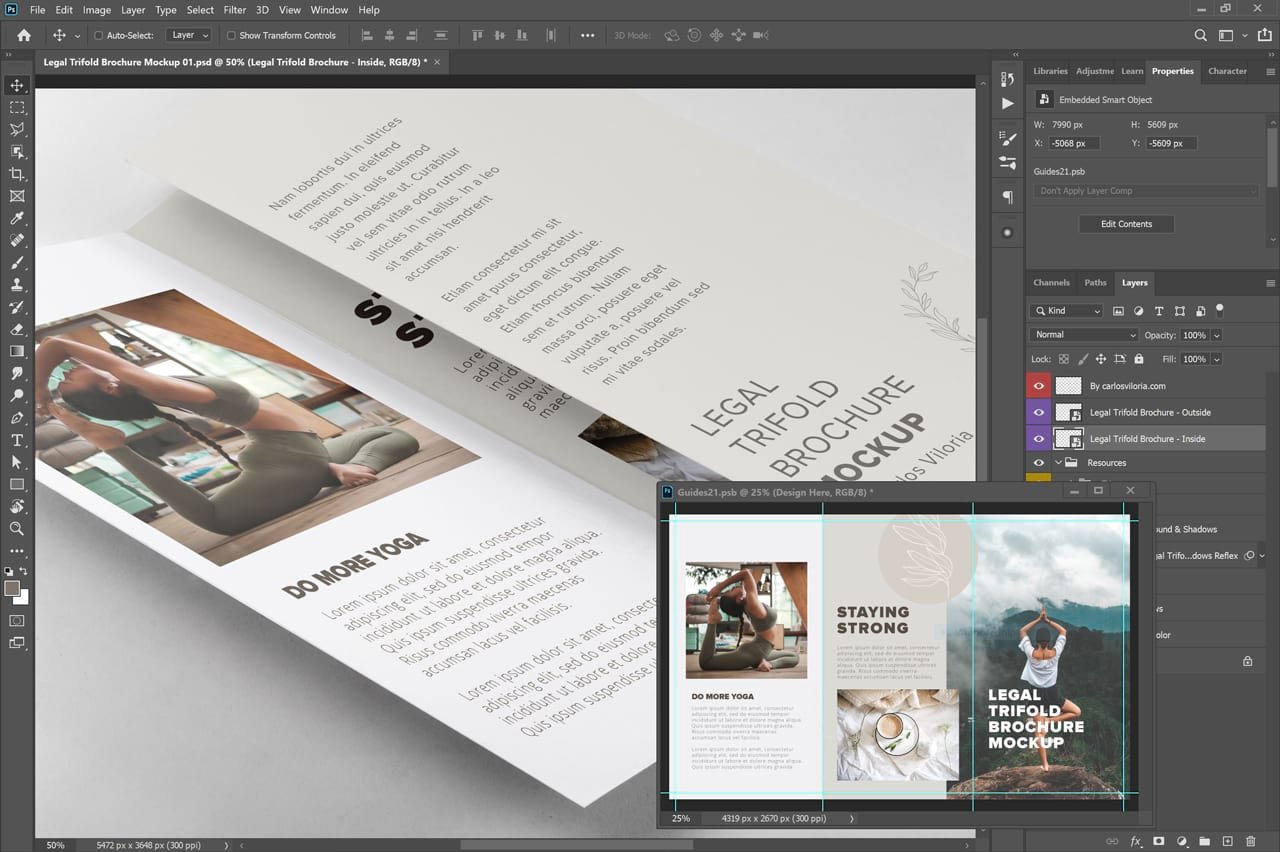Toggle Lock all padlock icon
The width and height of the screenshot is (1280, 852).
tap(1139, 359)
